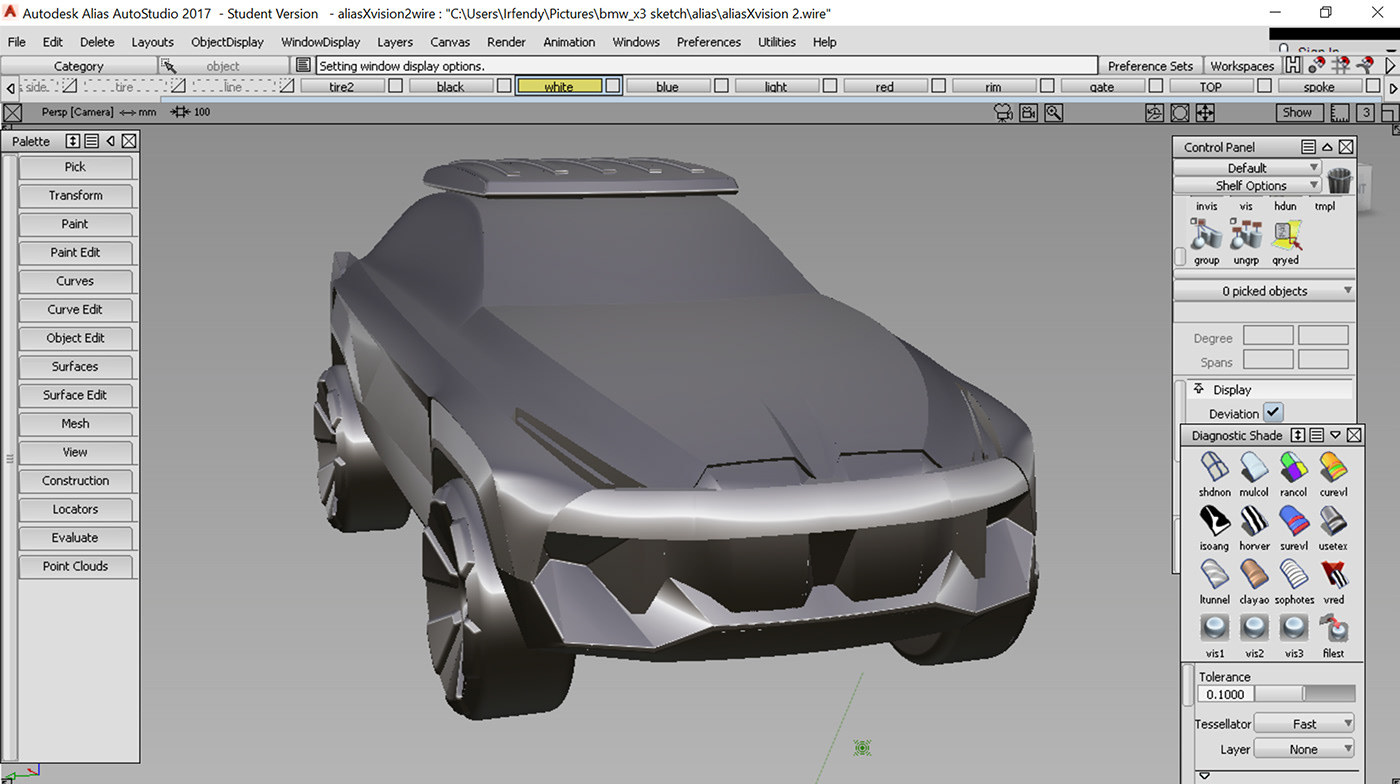Toggle visibility box next to blue layer
The width and height of the screenshot is (1400, 784).
point(721,87)
